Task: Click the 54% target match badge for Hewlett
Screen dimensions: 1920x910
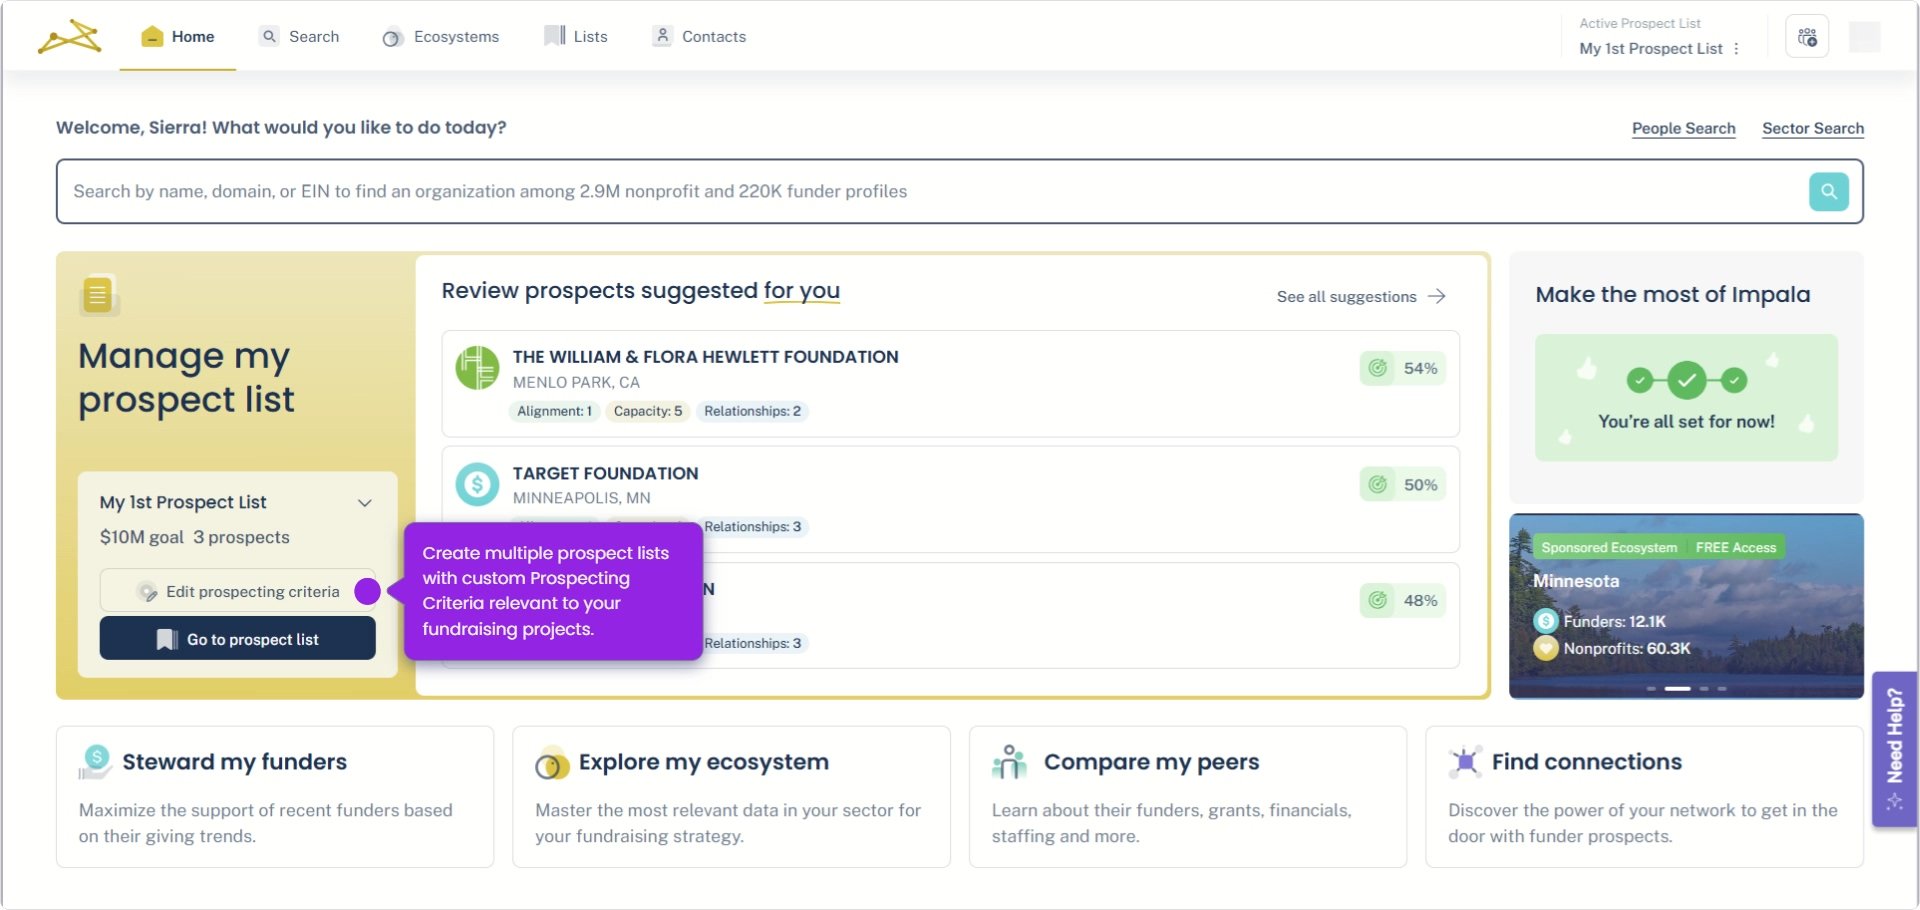Action: [x=1401, y=368]
